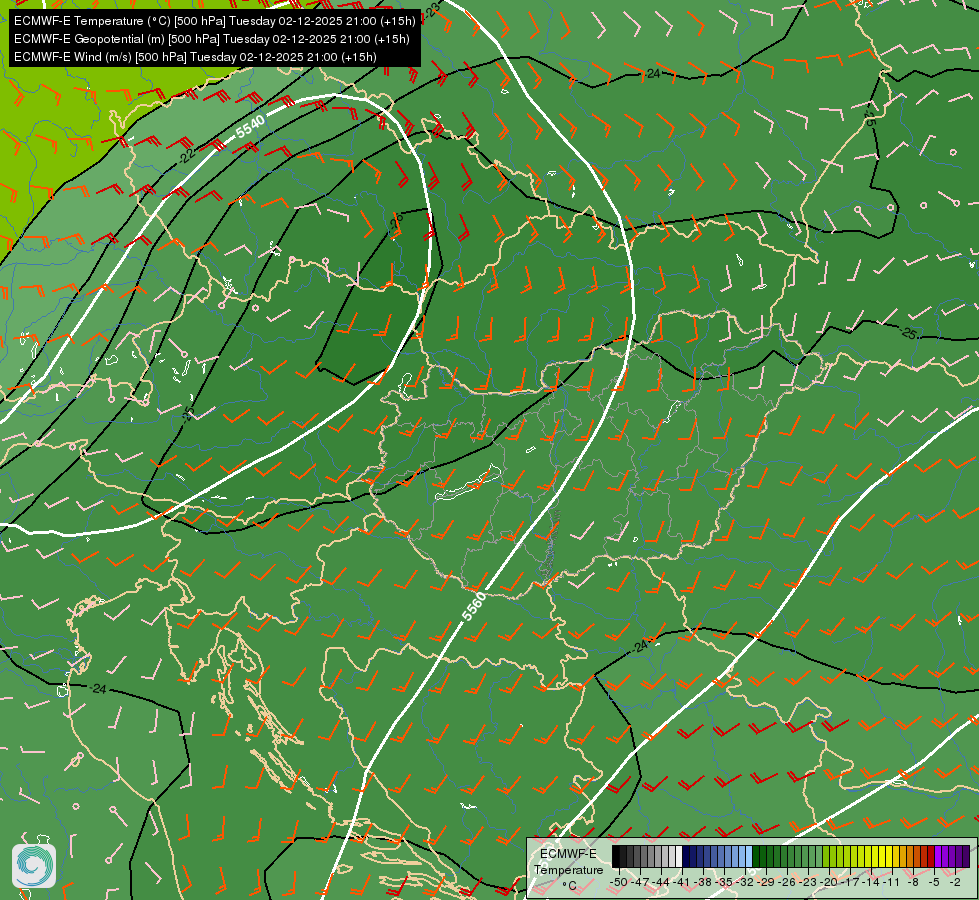Click the -11 legend tick label
This screenshot has height=900, width=979.
pyautogui.click(x=892, y=882)
